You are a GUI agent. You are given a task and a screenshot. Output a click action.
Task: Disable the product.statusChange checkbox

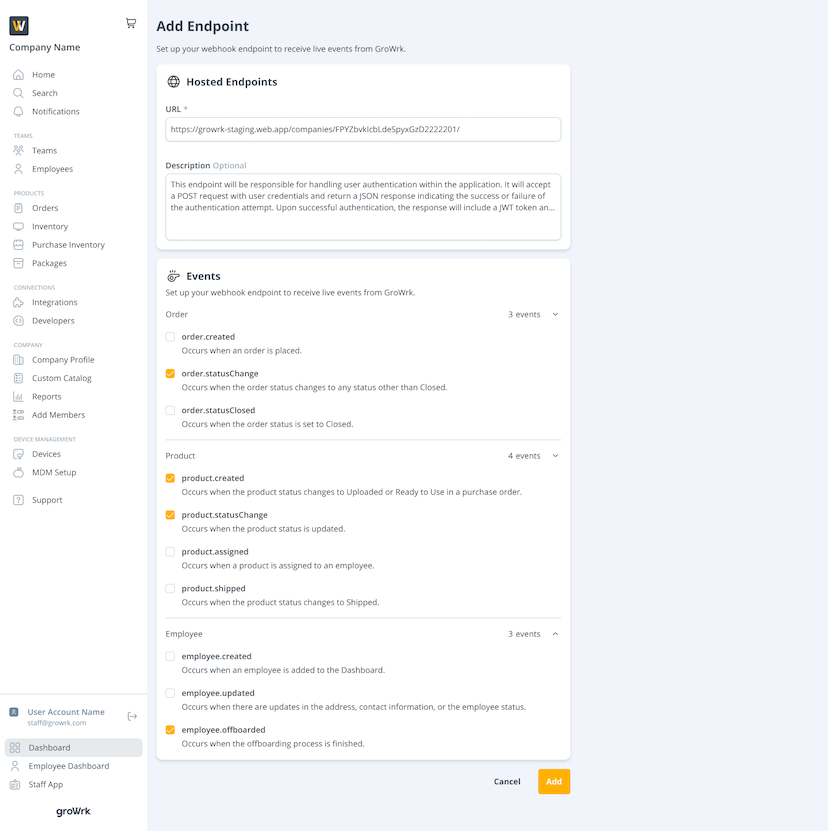click(171, 514)
